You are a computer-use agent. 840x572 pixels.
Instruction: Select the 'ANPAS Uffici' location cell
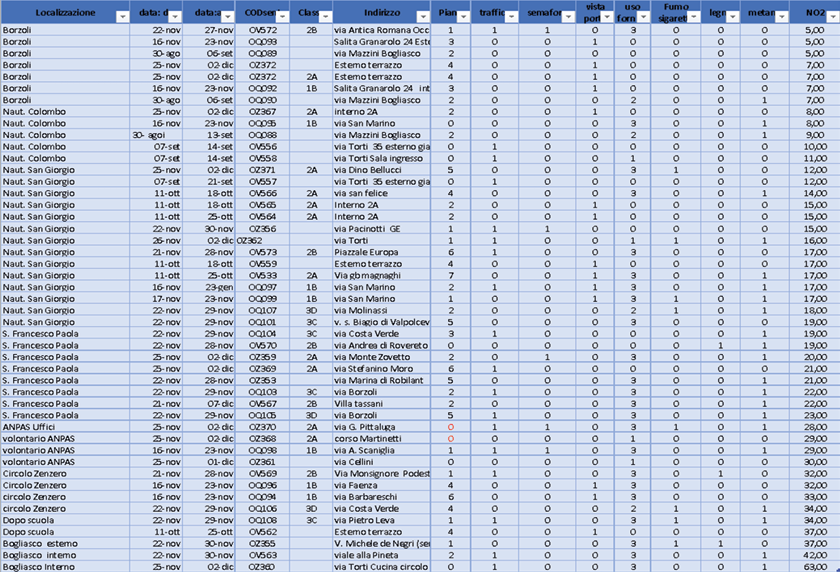tap(65, 427)
